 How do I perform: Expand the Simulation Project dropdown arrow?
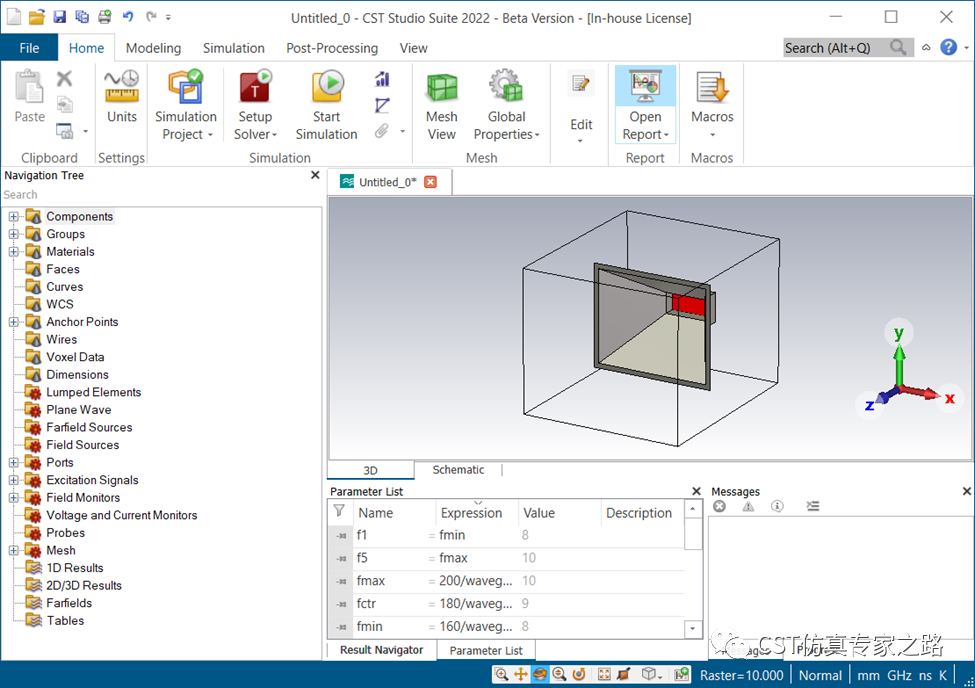coord(210,135)
